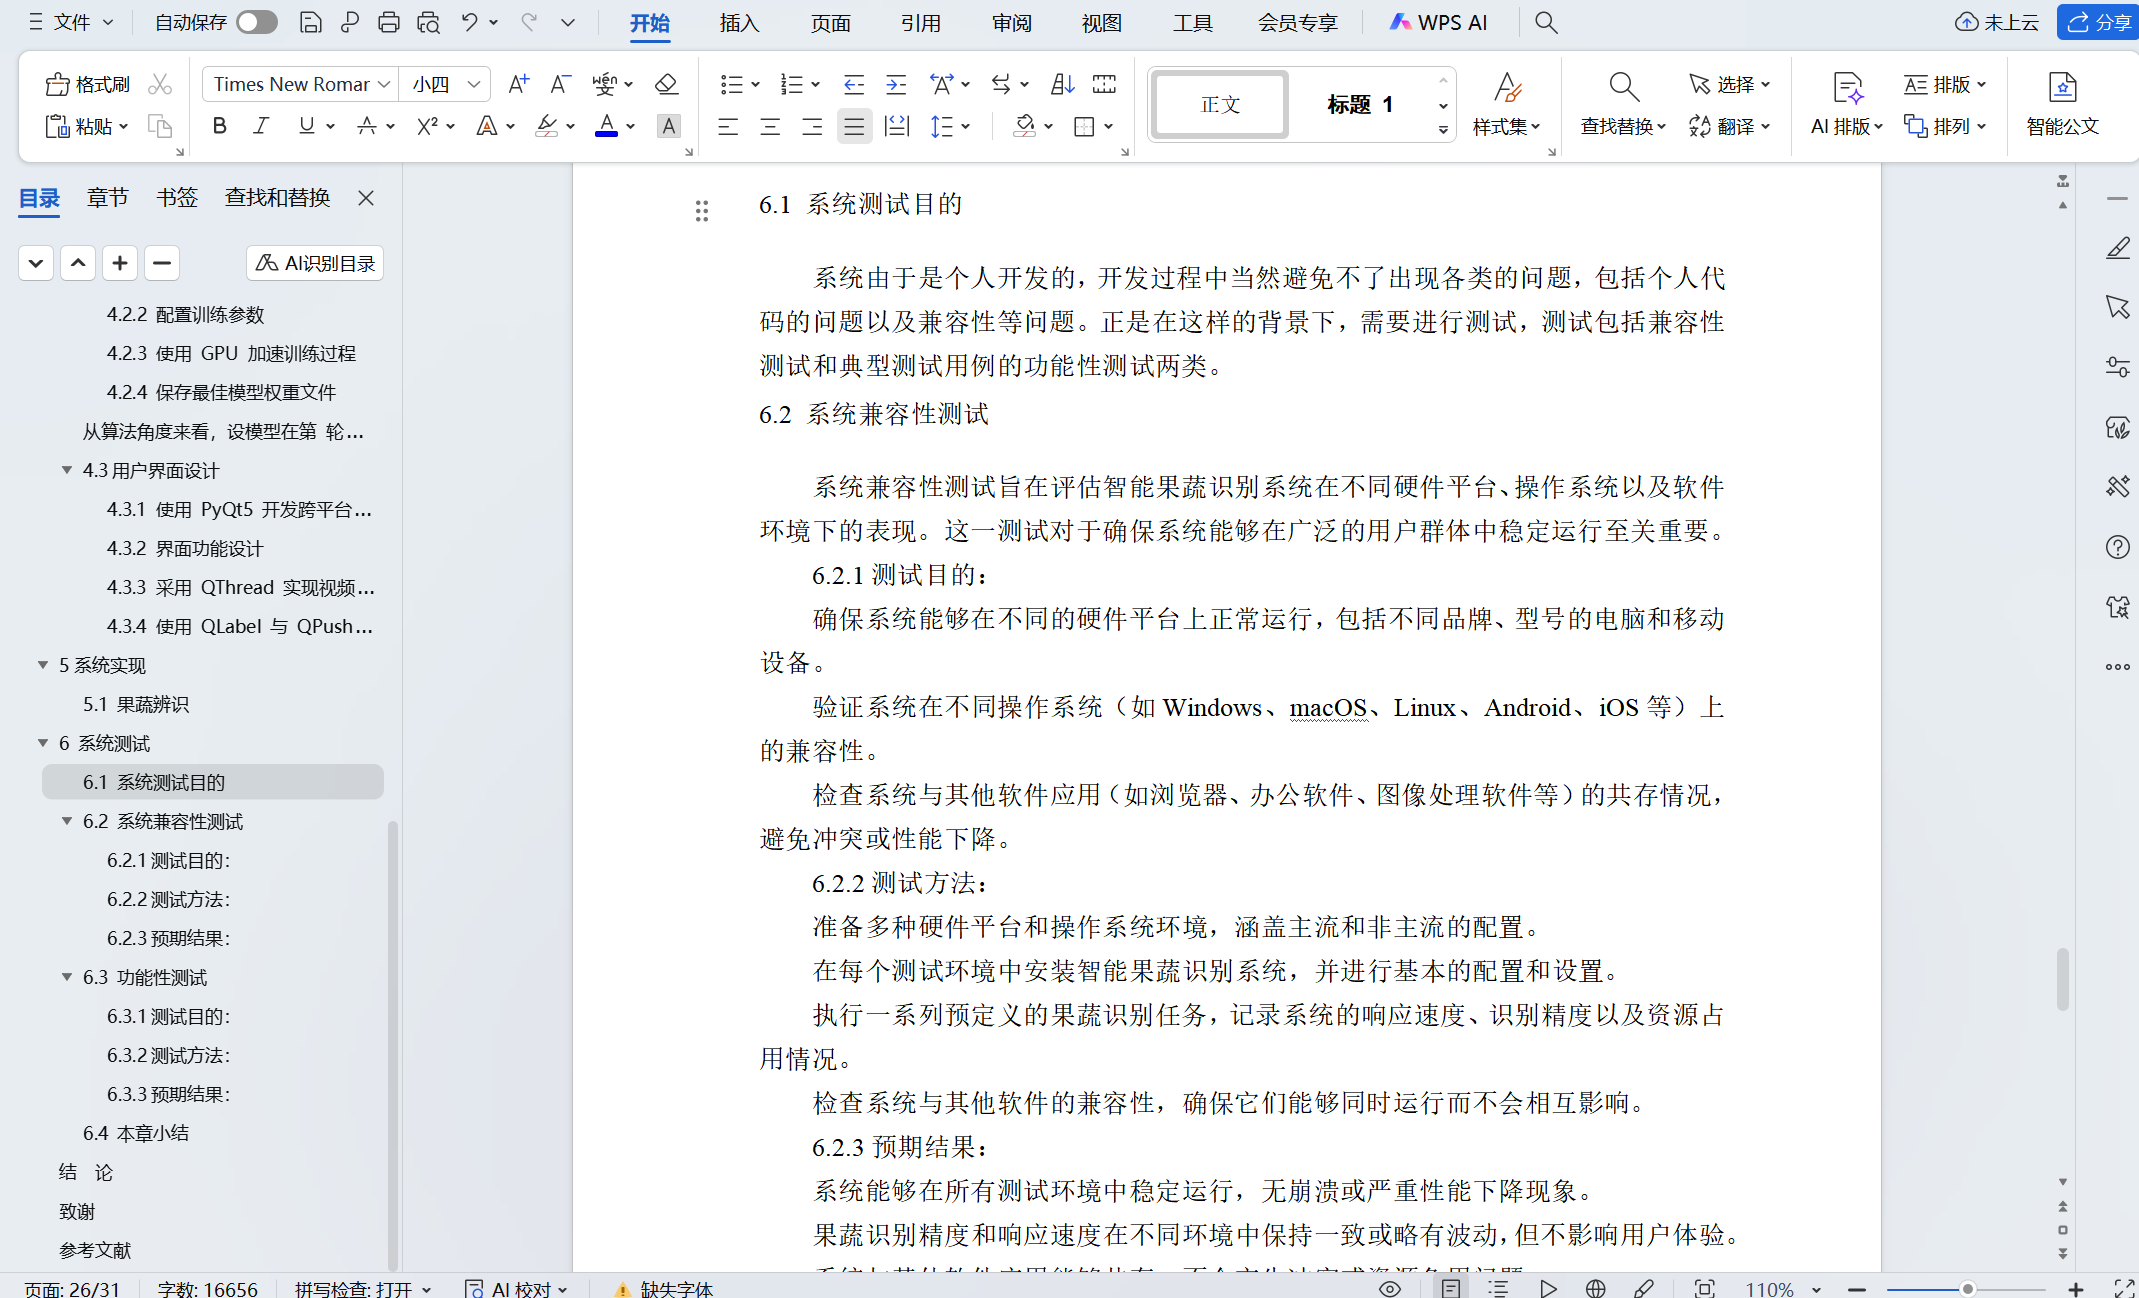Open the 引用 ribbon tab
Image resolution: width=2139 pixels, height=1298 pixels.
pos(920,22)
